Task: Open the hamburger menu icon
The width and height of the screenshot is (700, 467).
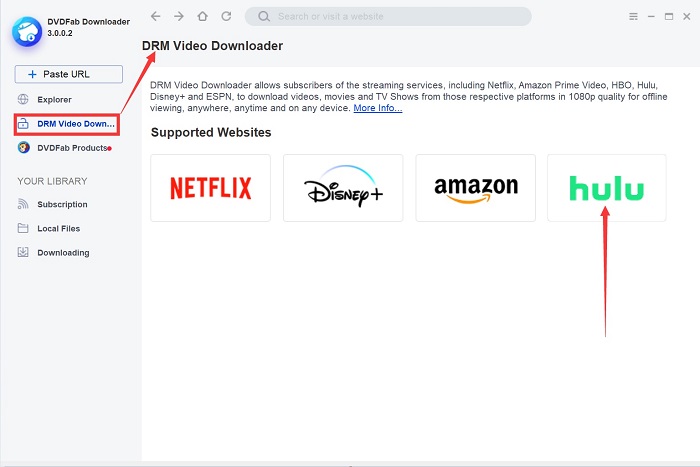Action: point(633,17)
